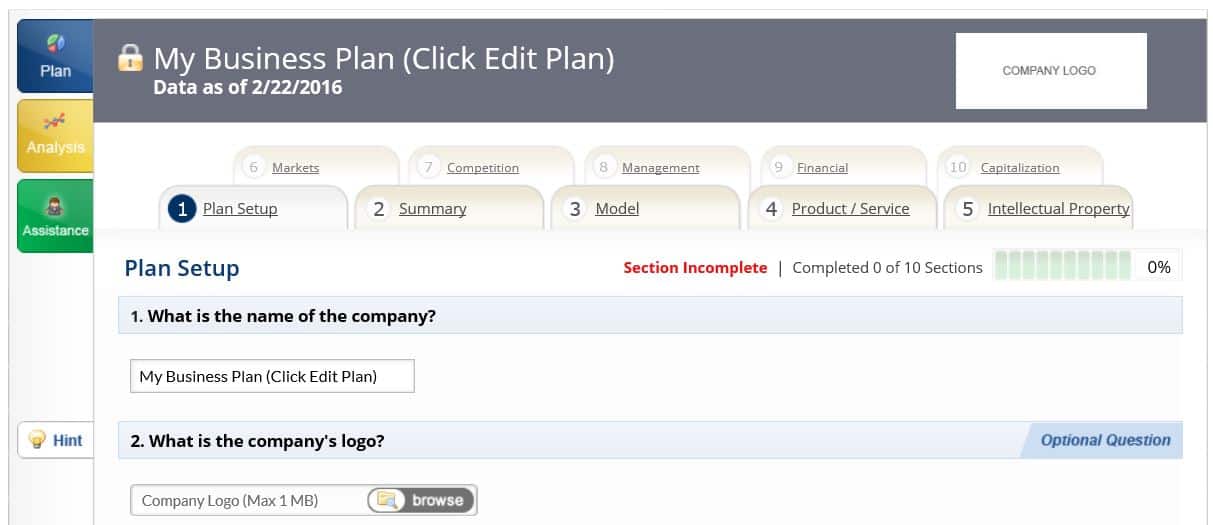The height and width of the screenshot is (525, 1213).
Task: Click the browse folder icon button
Action: pyautogui.click(x=421, y=500)
